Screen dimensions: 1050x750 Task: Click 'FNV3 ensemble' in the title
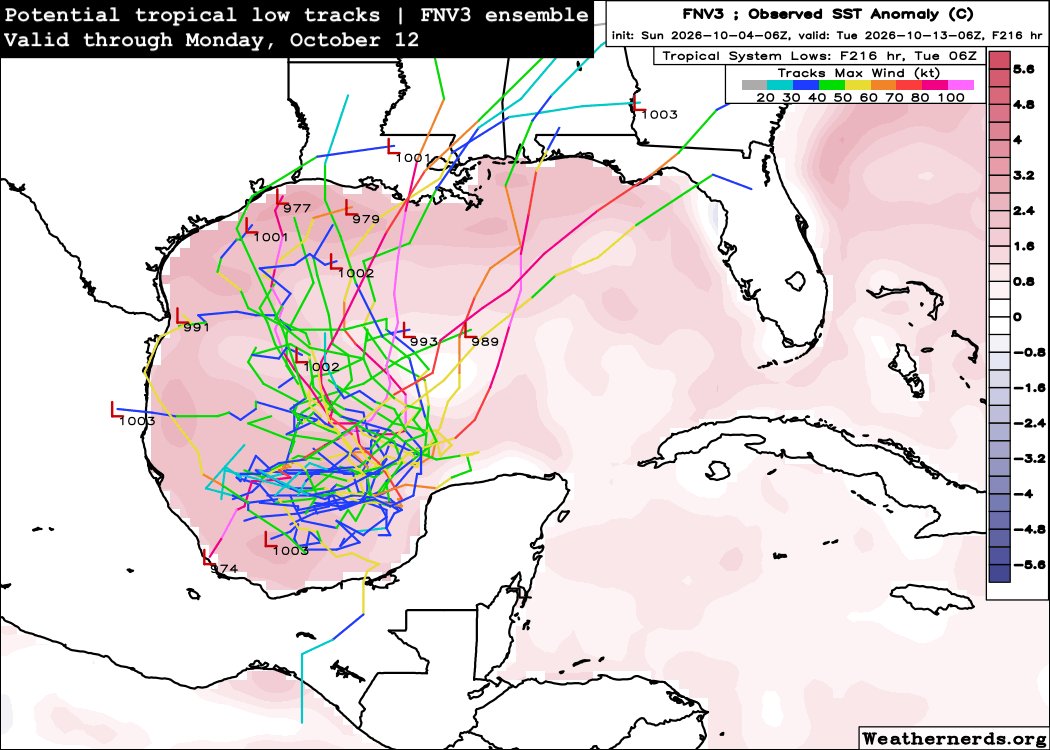[504, 15]
